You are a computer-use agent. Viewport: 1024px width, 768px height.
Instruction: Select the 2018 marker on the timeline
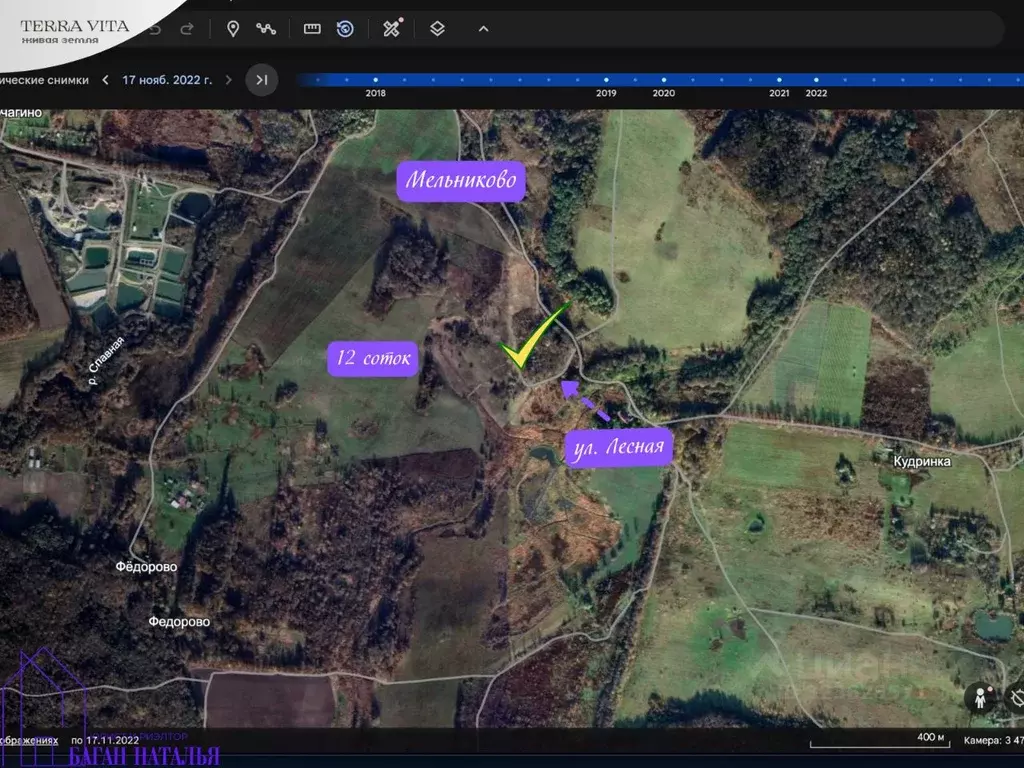(x=375, y=79)
